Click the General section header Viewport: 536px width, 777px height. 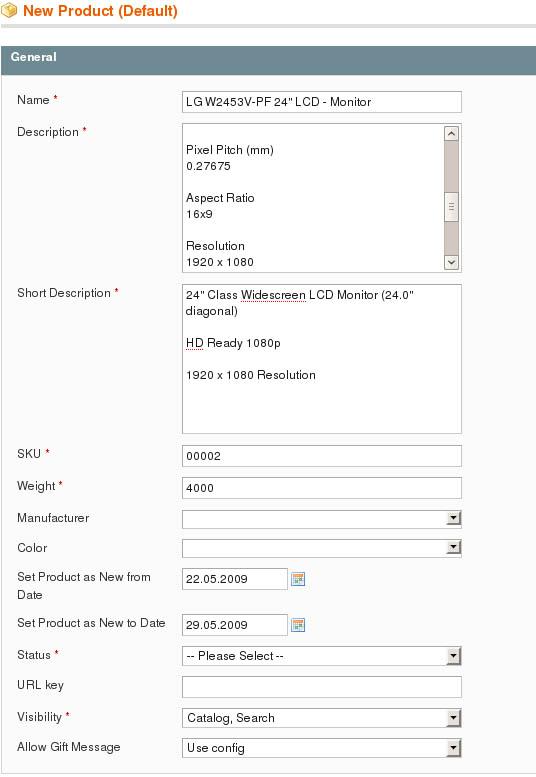pos(268,60)
